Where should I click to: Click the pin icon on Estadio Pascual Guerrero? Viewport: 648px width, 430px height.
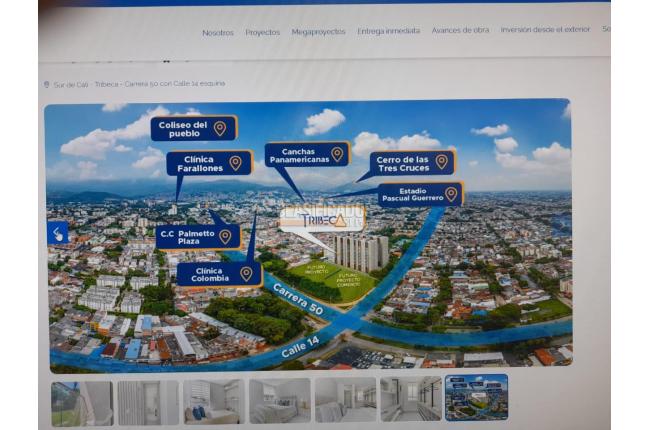(451, 194)
